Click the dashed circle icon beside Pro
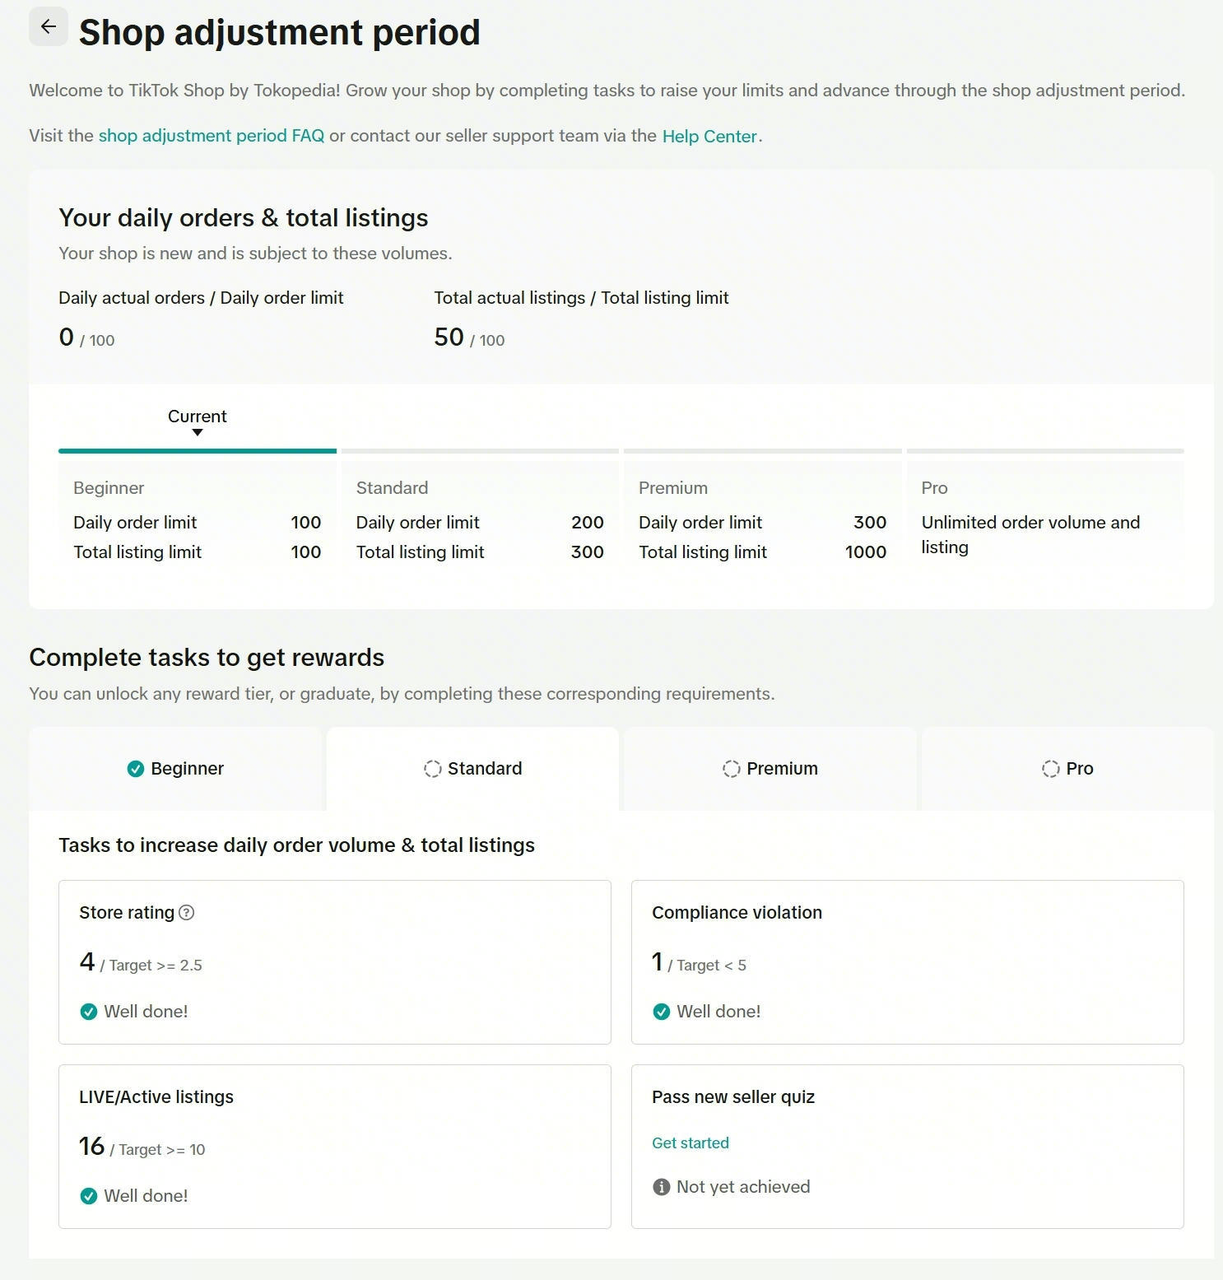This screenshot has width=1223, height=1280. point(1050,768)
